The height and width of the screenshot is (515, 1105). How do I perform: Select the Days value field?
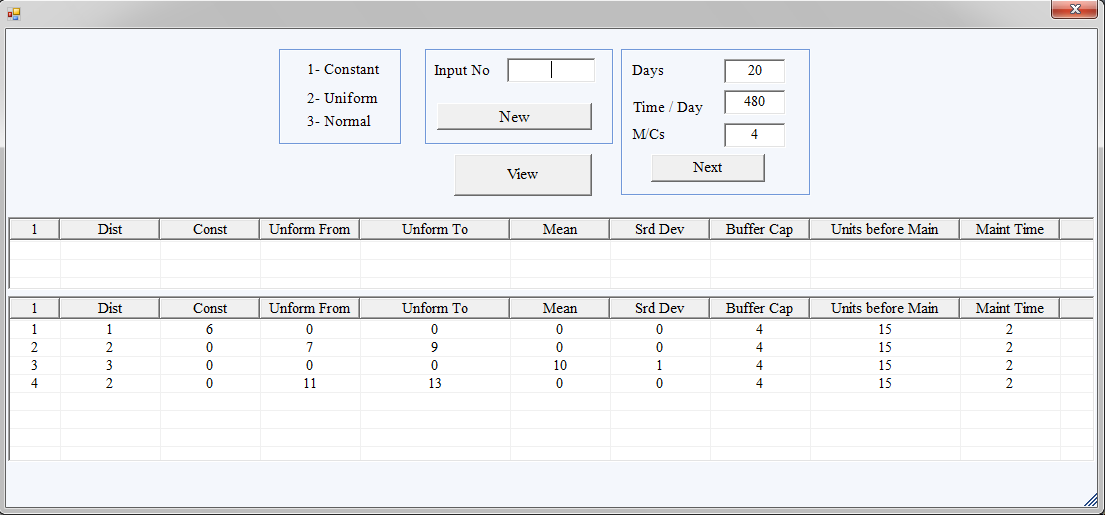pyautogui.click(x=754, y=71)
